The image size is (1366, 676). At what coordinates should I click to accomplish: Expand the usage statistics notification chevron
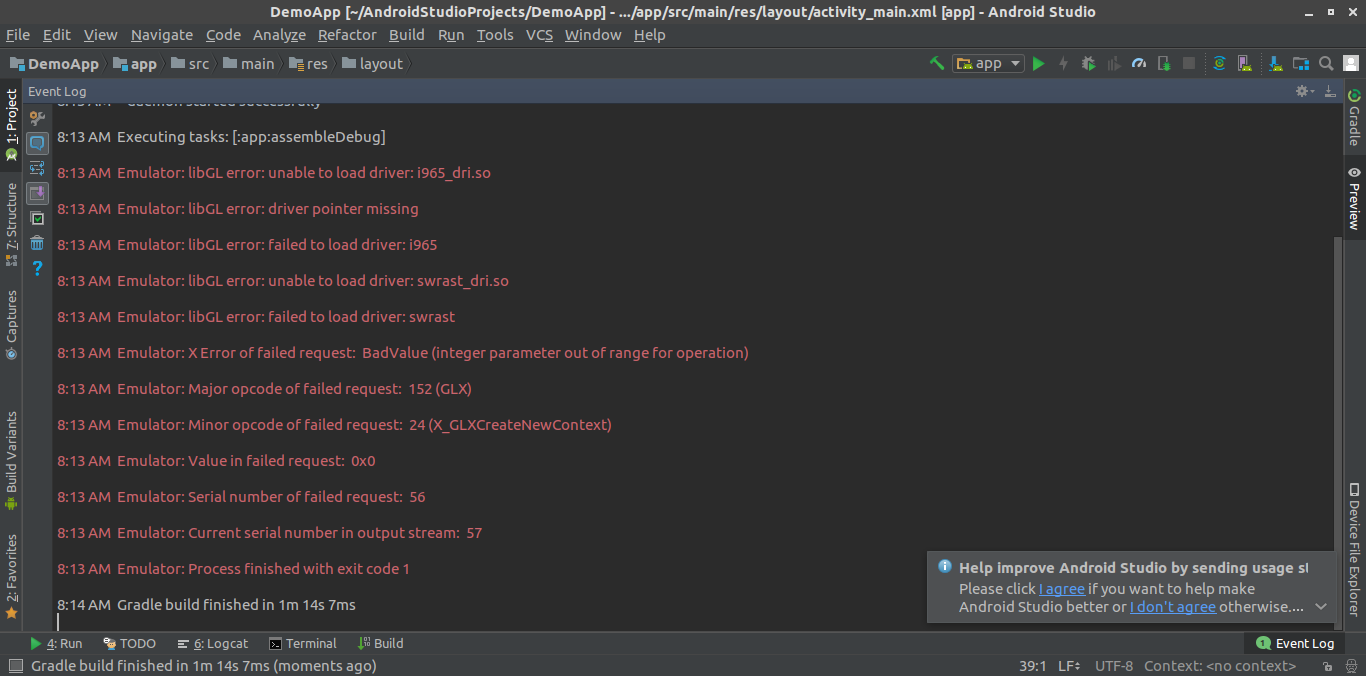(x=1320, y=607)
